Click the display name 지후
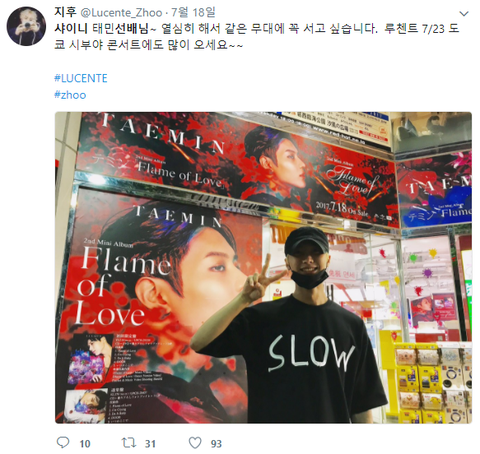480x454 pixels. click(65, 12)
